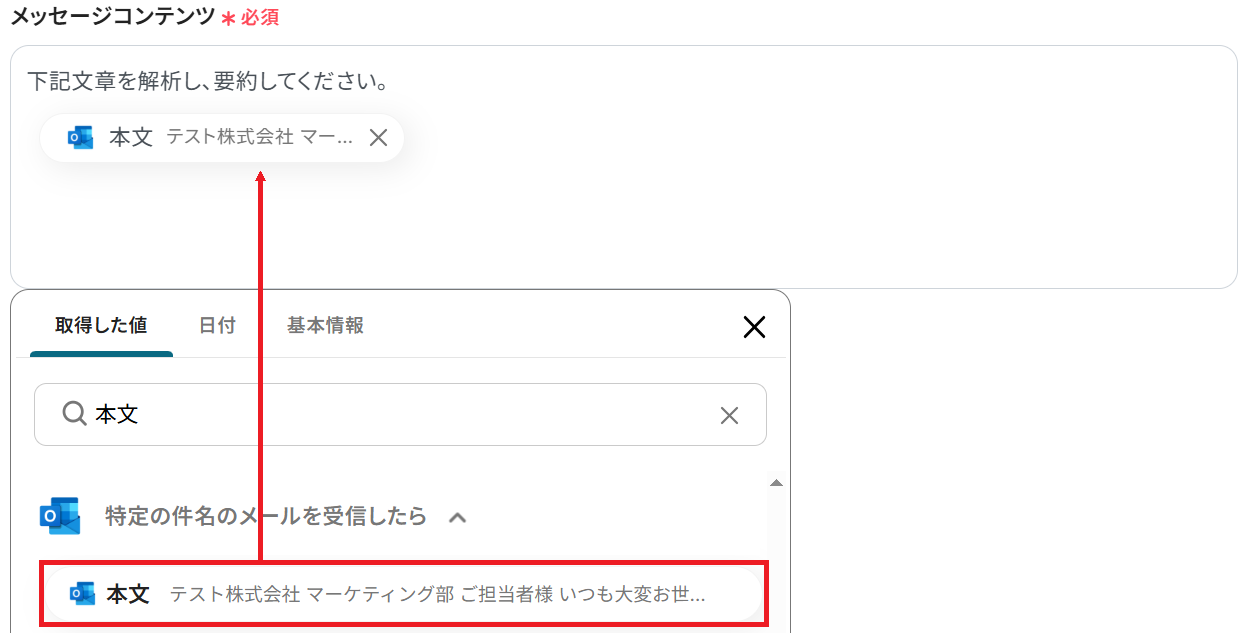Remove the 本文 token using its X icon
This screenshot has height=633, width=1245.
tap(378, 137)
